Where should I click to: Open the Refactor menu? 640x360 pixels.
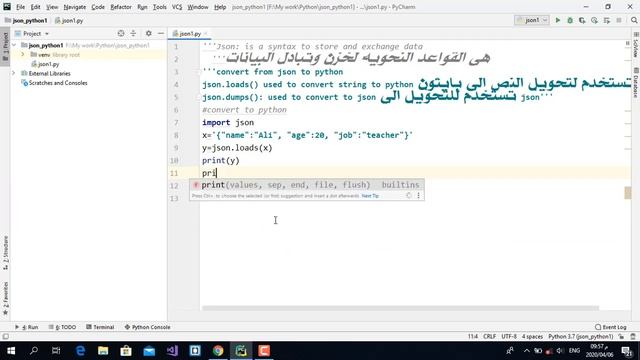tap(121, 7)
